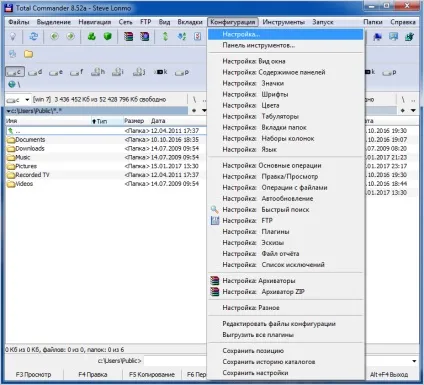Click the archive icon with purple disc
This screenshot has width=424, height=385.
point(144,36)
